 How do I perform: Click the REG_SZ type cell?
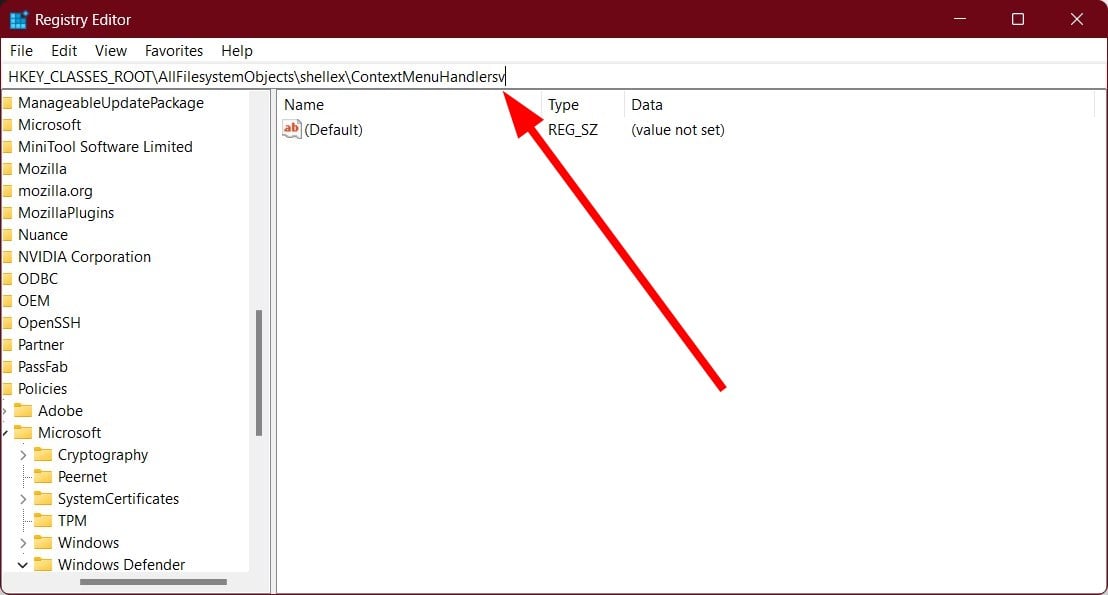(572, 130)
